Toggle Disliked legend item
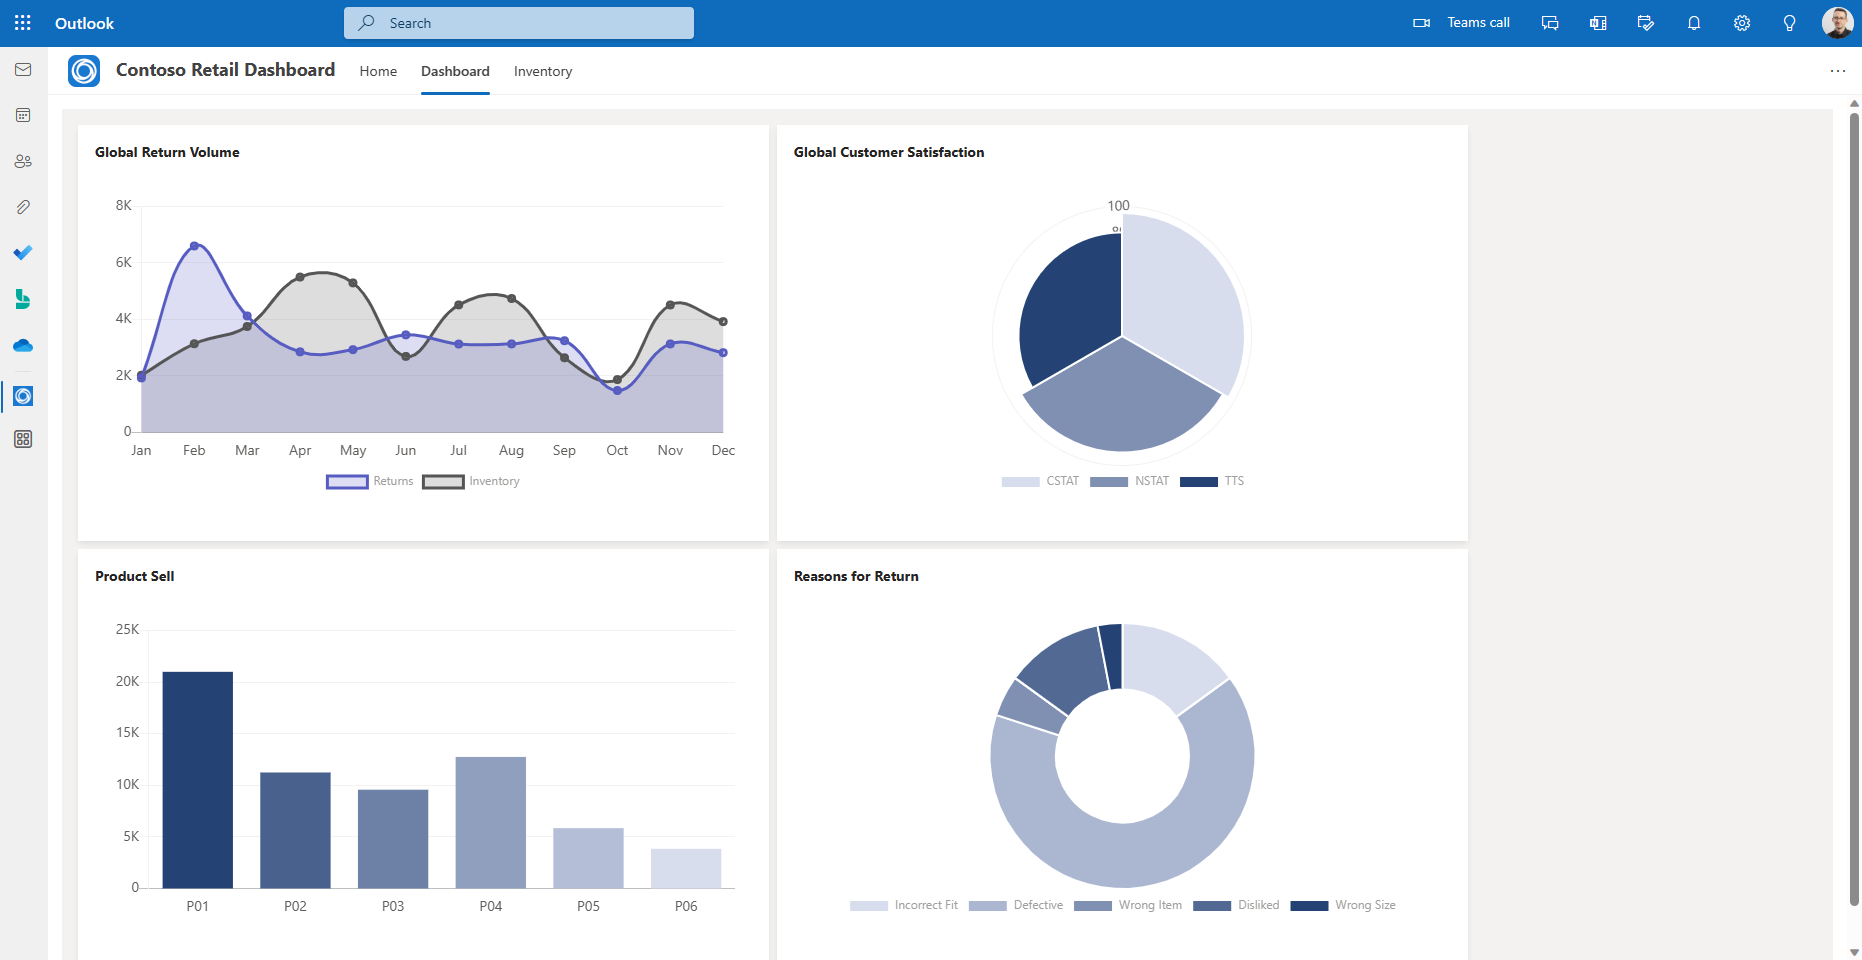Screen dimensions: 1862x960 point(1236,906)
